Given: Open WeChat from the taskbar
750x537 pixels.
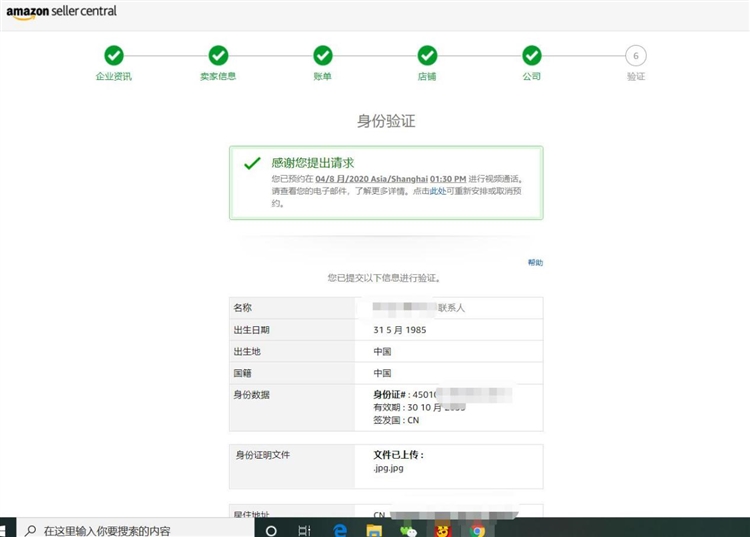Looking at the screenshot, I should pos(408,530).
